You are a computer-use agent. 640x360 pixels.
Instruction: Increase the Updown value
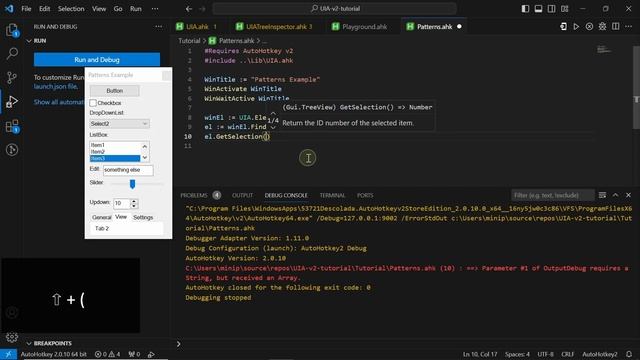134,200
